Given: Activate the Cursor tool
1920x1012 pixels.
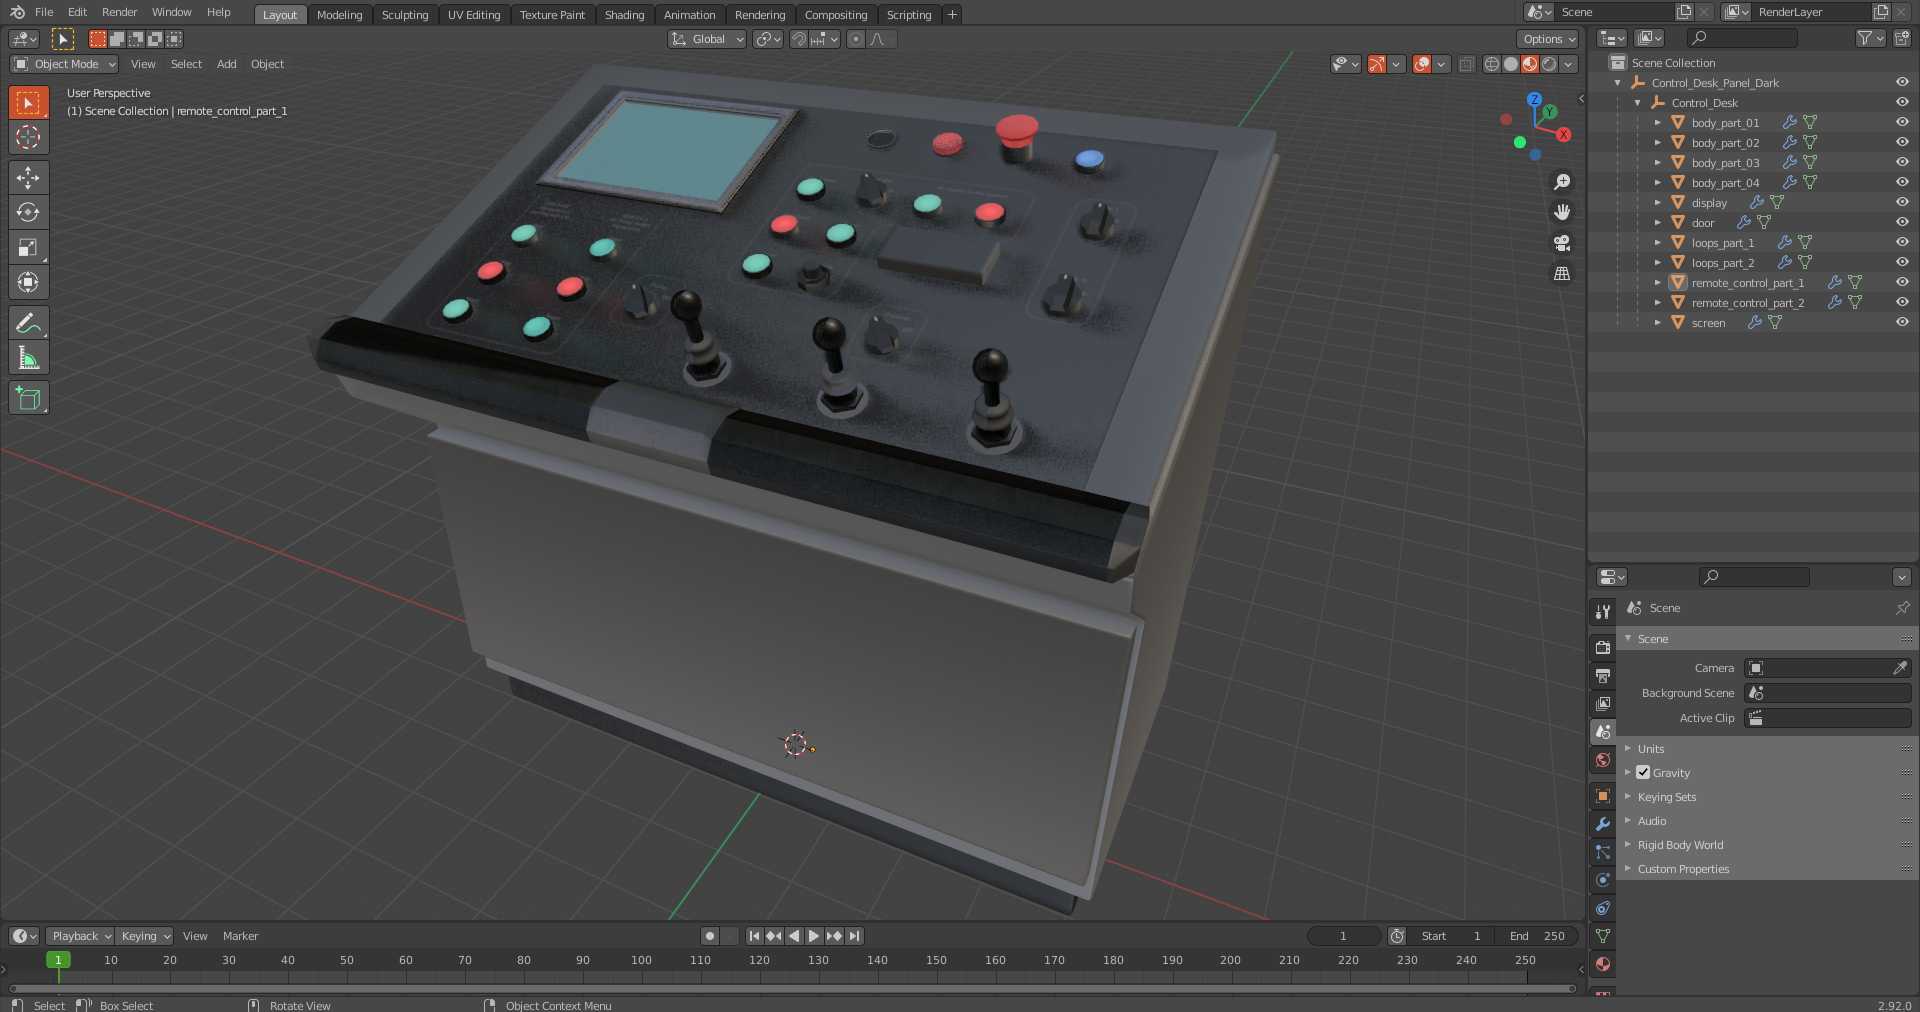Looking at the screenshot, I should coord(28,137).
